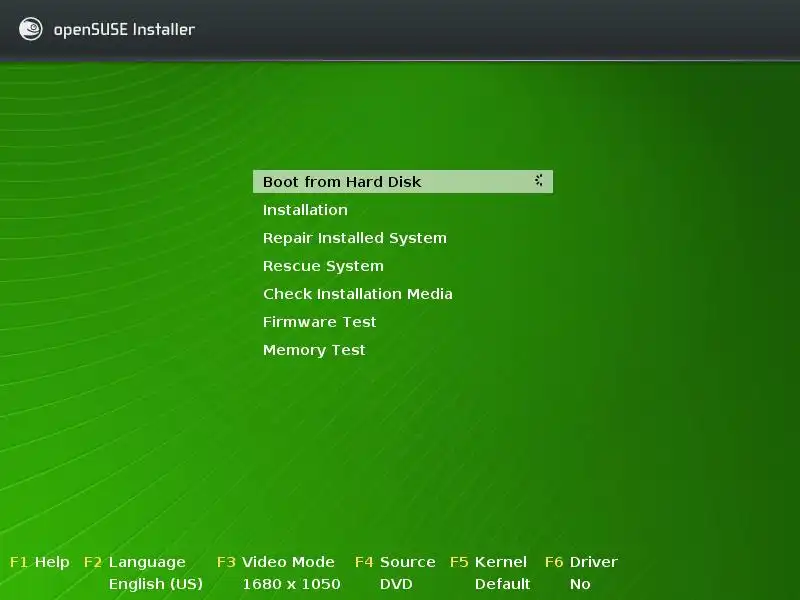This screenshot has height=600, width=800.
Task: Click the English (US) language value
Action: click(156, 584)
